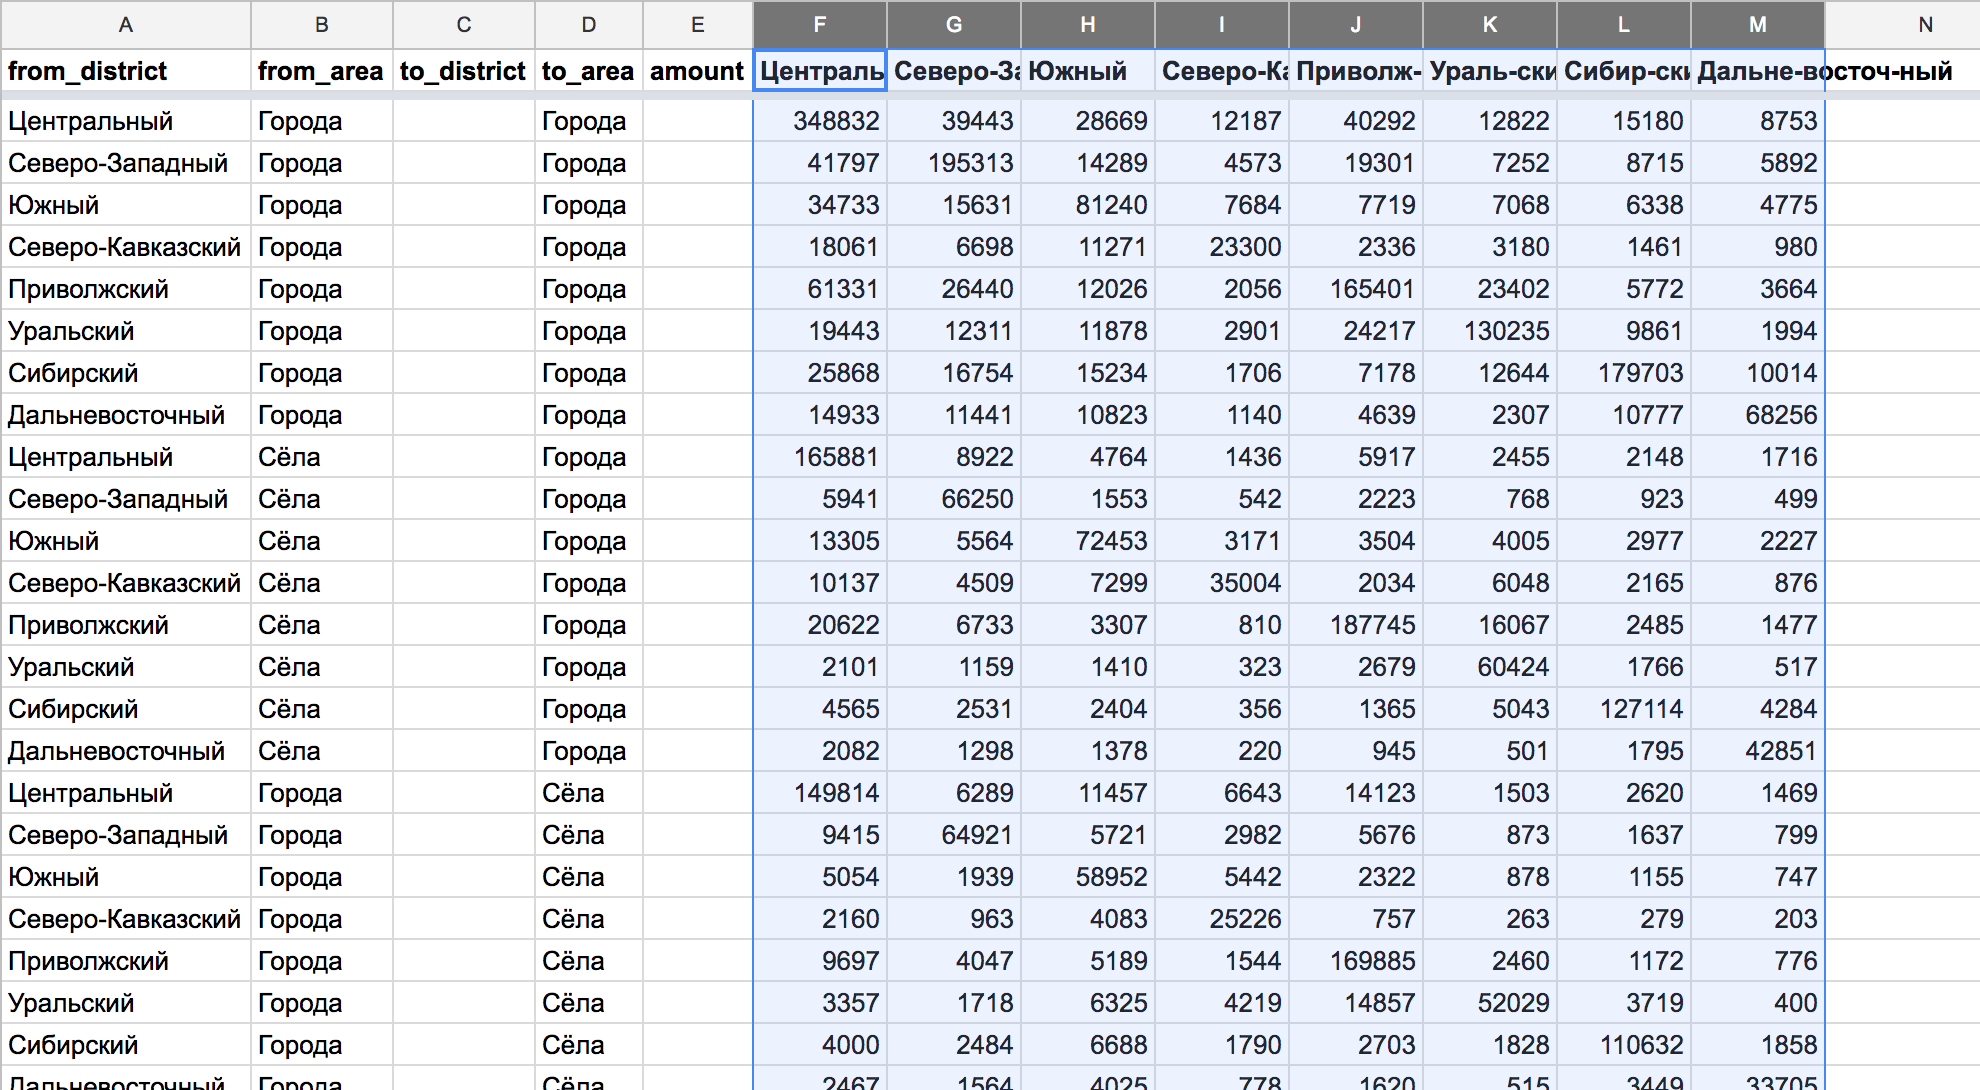The height and width of the screenshot is (1090, 1980).
Task: Select cell with value 187745
Action: tap(1356, 625)
